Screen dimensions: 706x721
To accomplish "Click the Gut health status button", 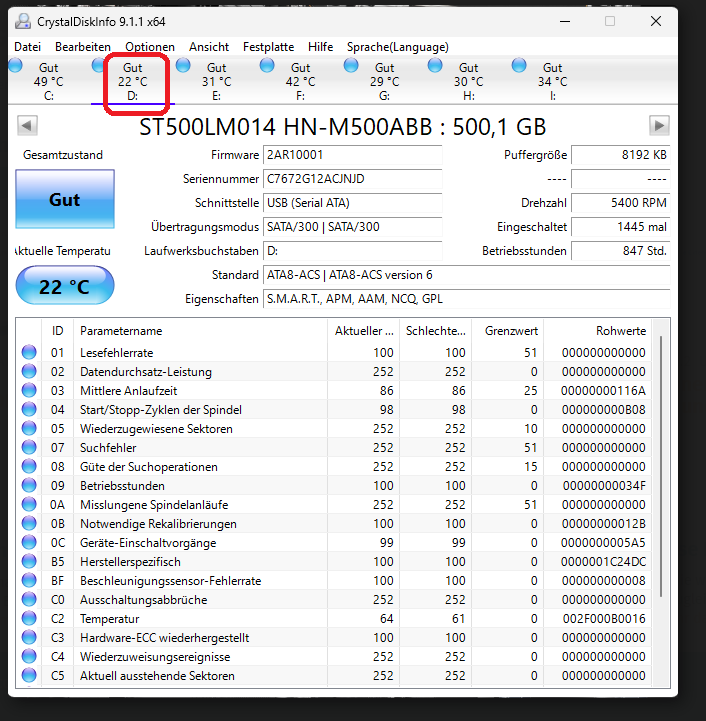I will coord(65,199).
